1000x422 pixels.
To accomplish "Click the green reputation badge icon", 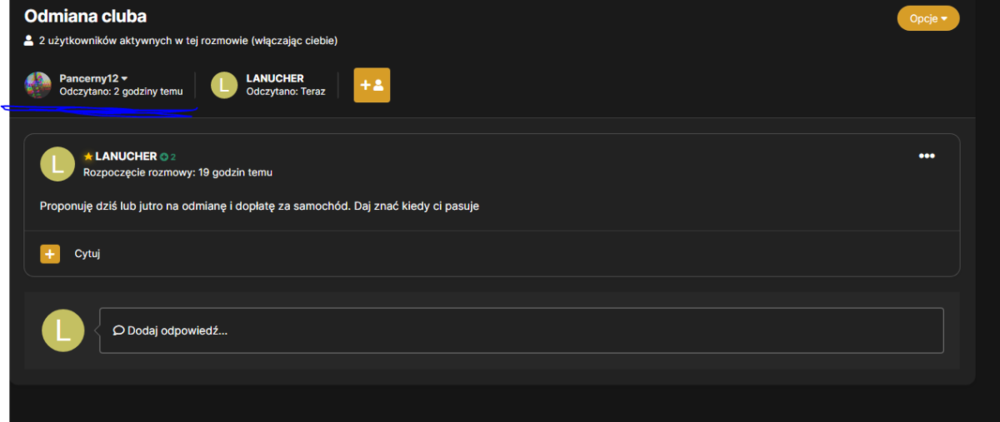I will click(164, 157).
